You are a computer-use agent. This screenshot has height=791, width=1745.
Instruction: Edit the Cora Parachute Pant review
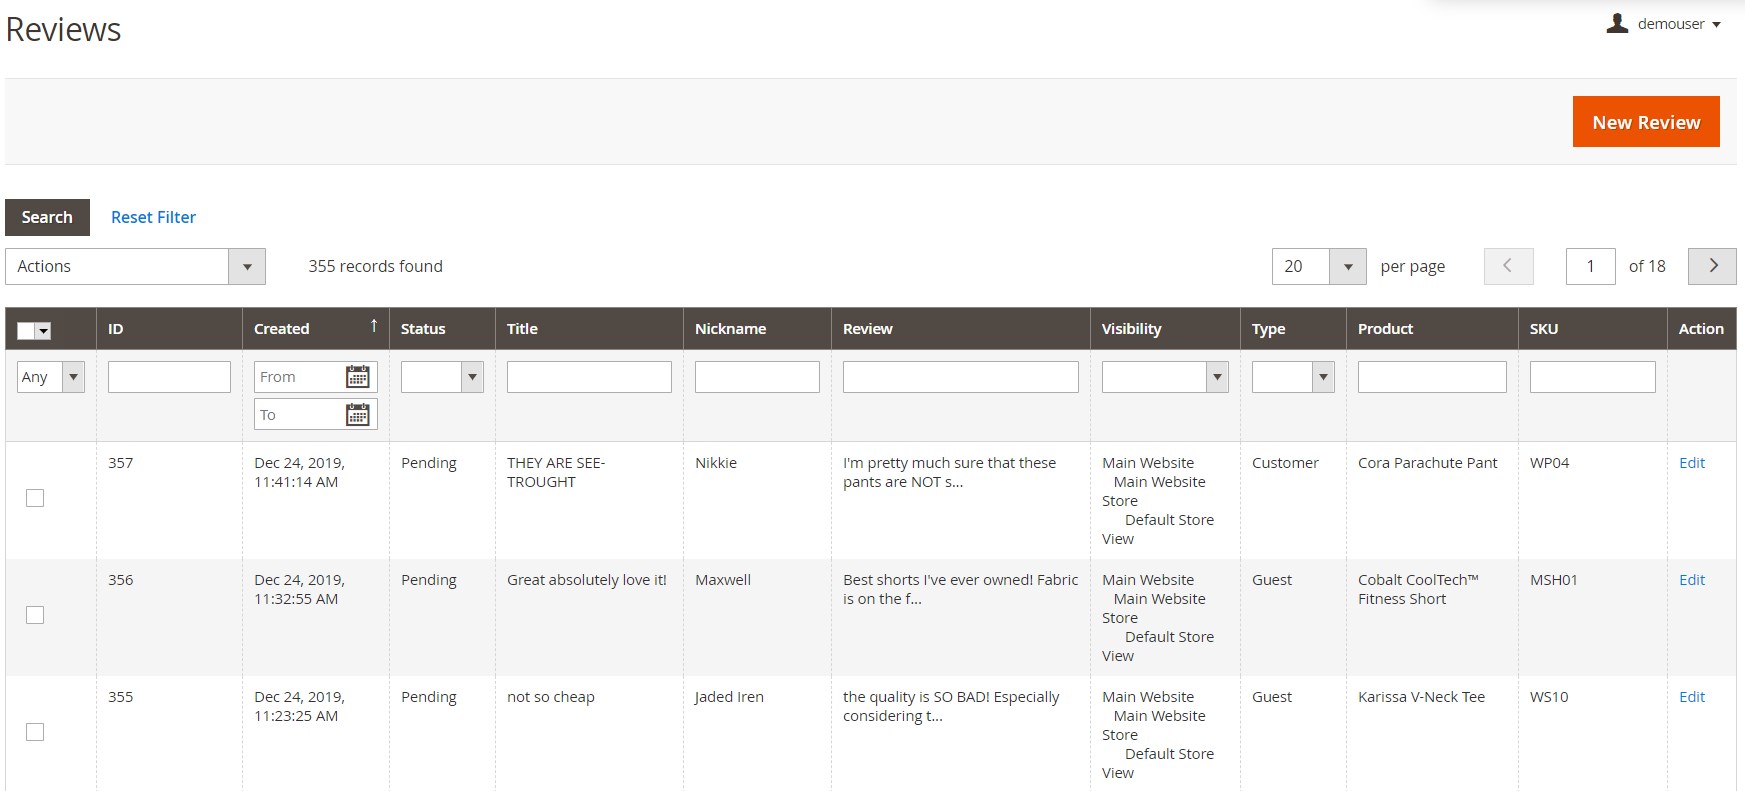pos(1692,463)
